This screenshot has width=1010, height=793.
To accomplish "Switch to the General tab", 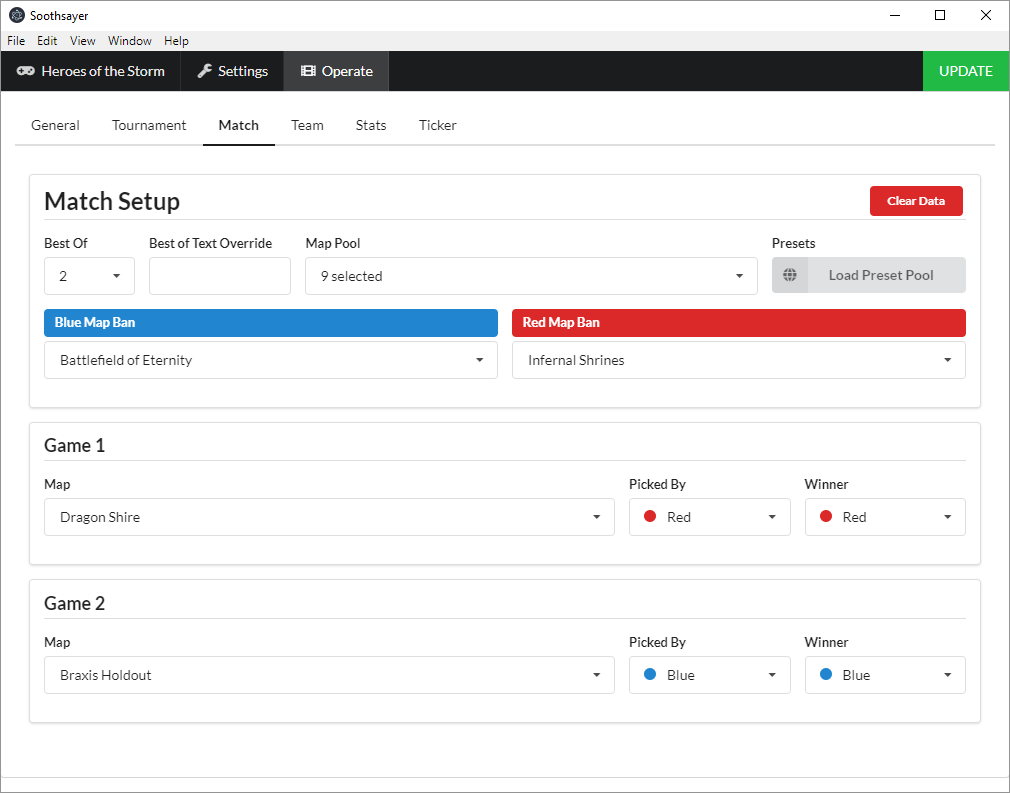I will (x=55, y=125).
